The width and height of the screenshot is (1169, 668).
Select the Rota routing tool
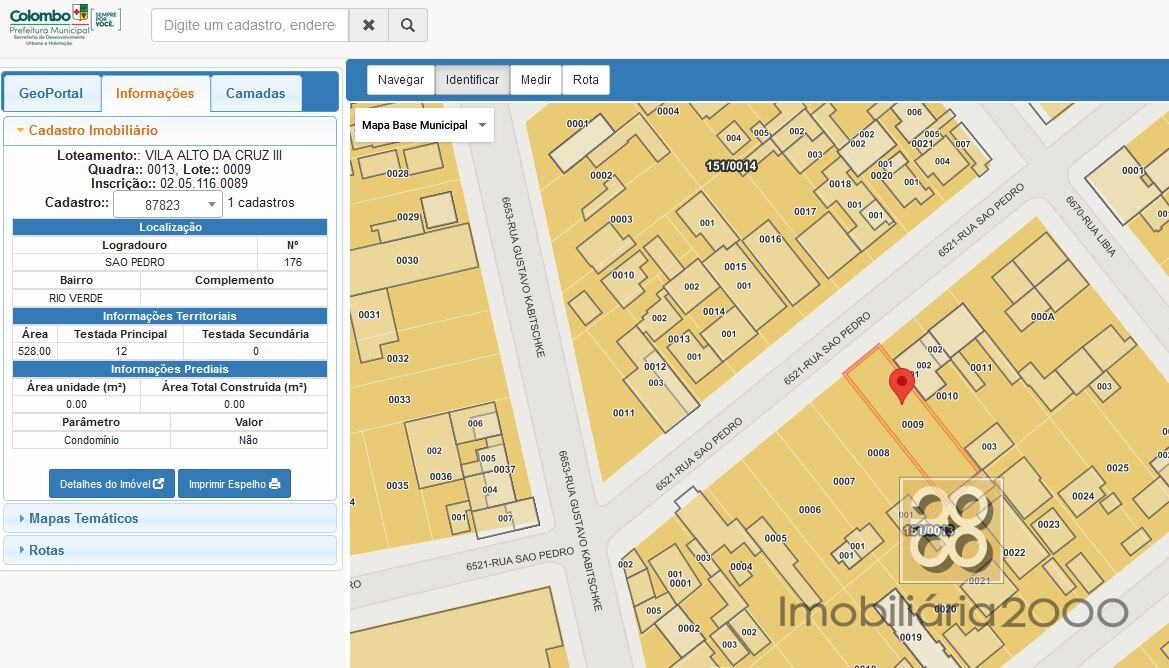point(586,80)
